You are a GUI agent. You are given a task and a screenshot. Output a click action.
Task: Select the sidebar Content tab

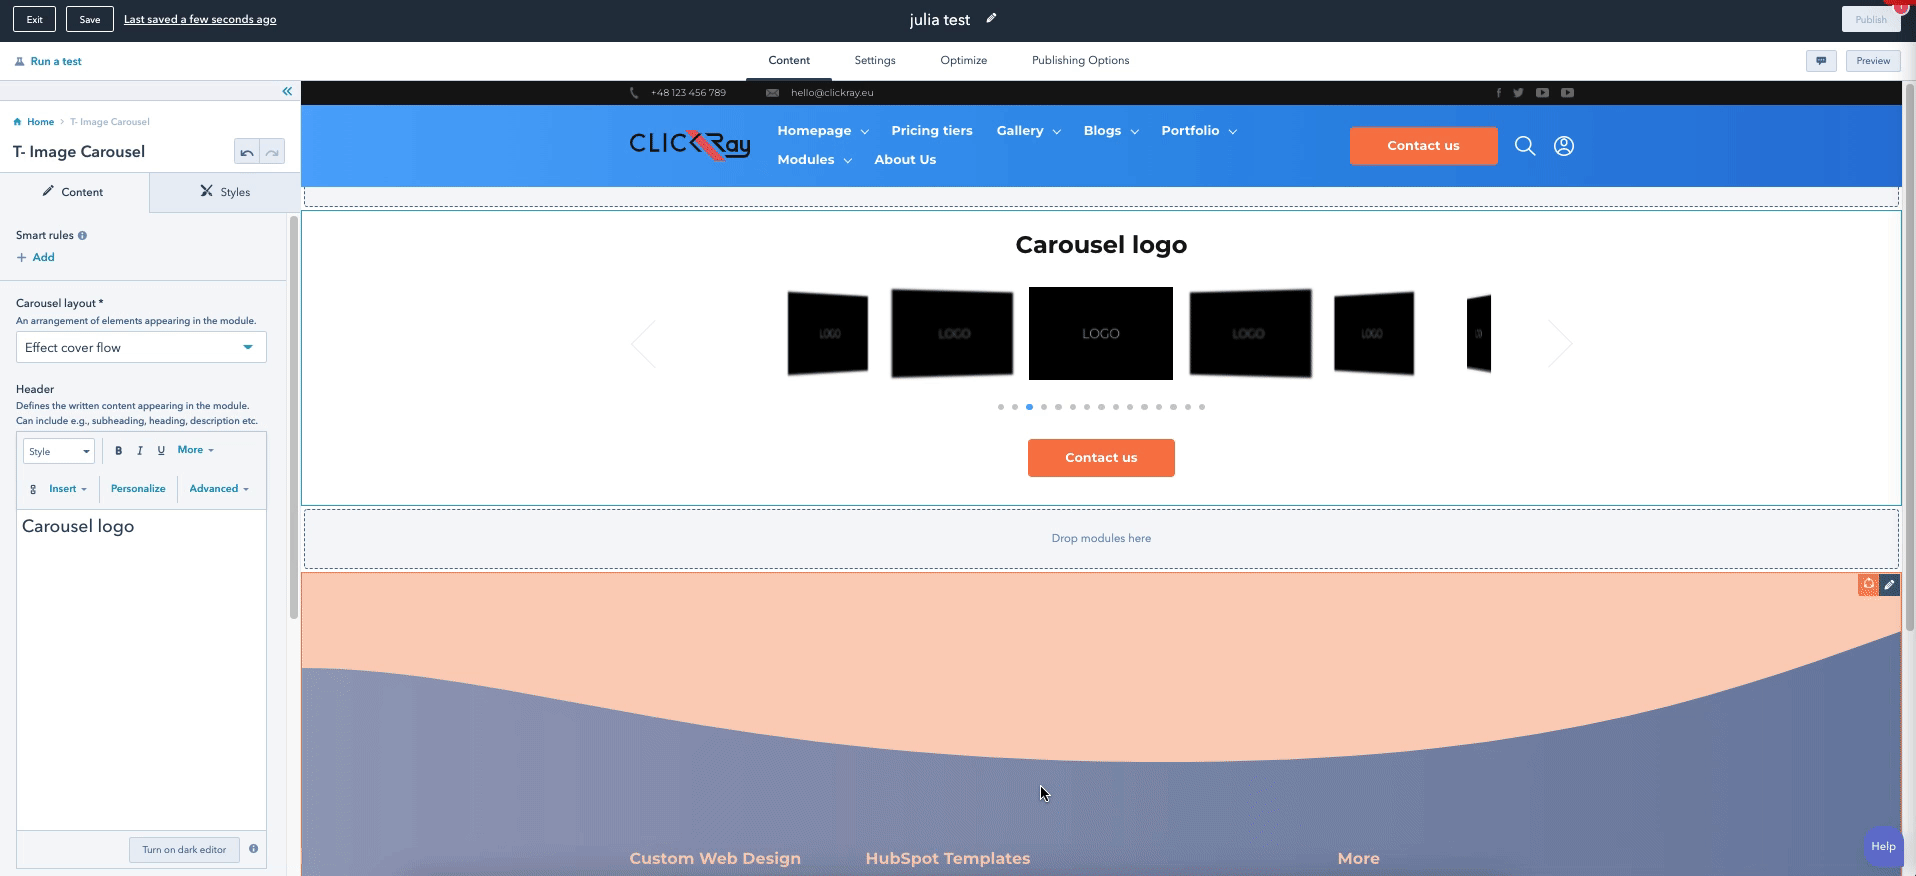[74, 192]
